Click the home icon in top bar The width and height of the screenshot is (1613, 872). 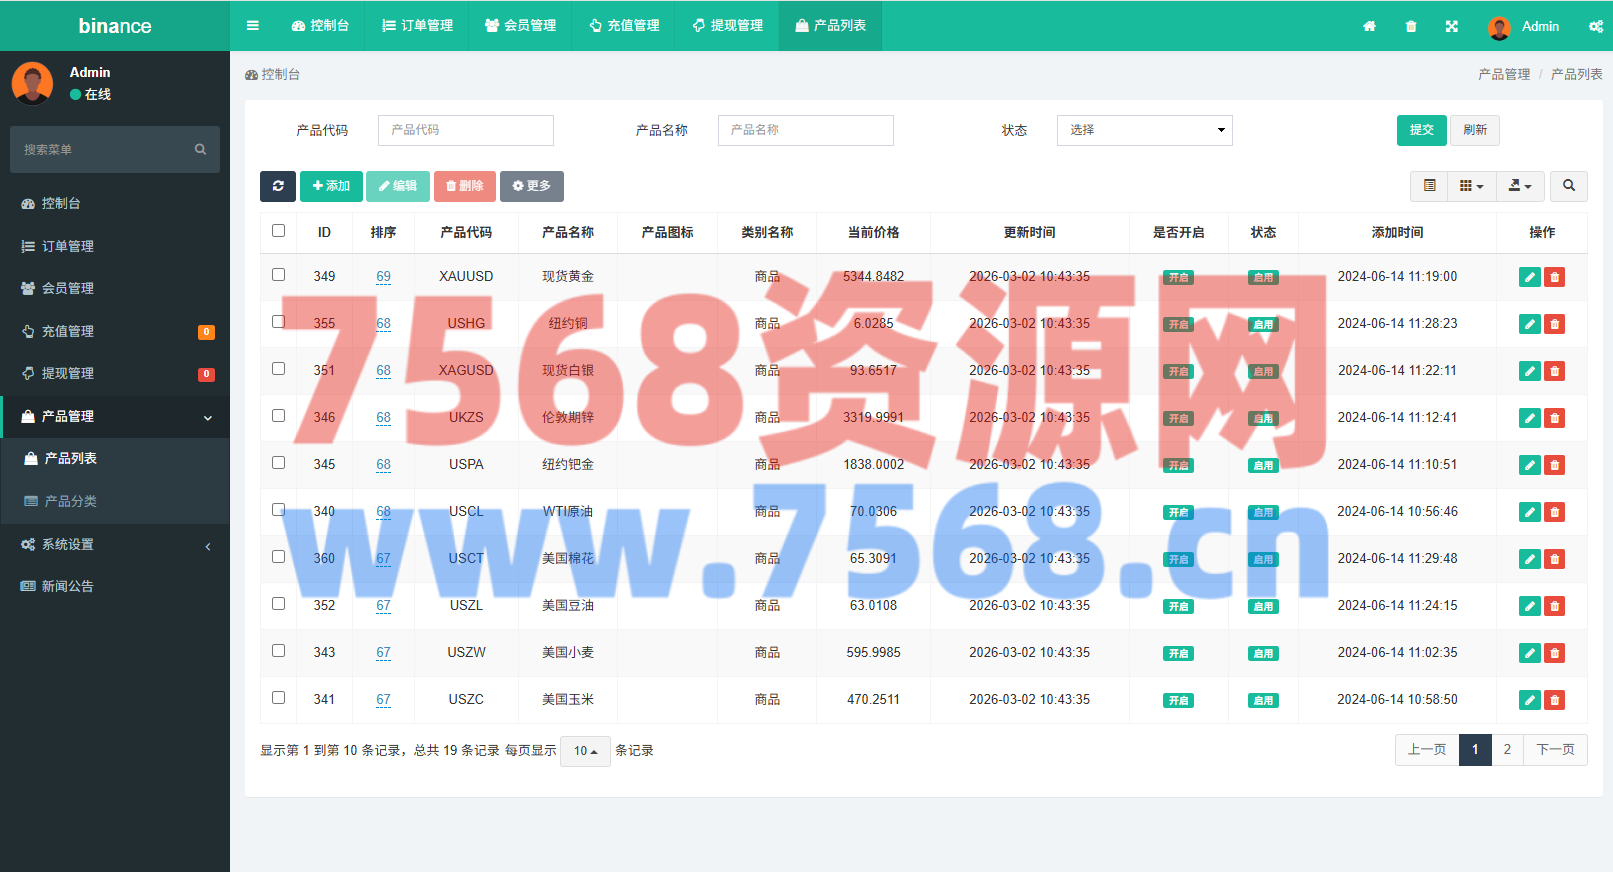pos(1369,27)
